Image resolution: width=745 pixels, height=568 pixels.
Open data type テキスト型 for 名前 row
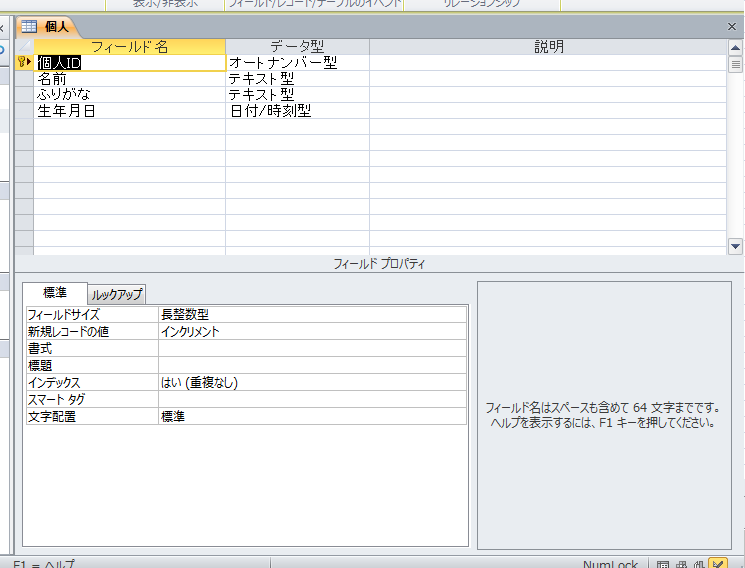pyautogui.click(x=297, y=79)
